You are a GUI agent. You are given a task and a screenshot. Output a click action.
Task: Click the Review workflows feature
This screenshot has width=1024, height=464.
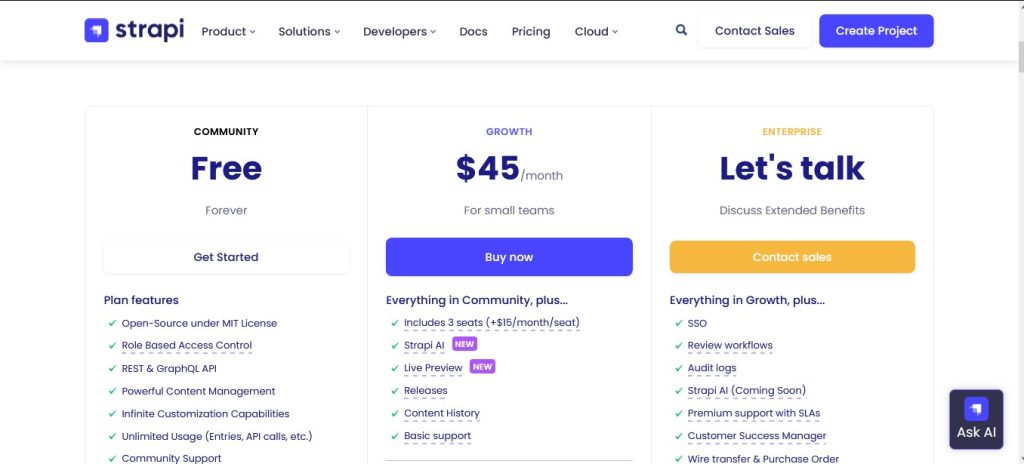pos(730,345)
